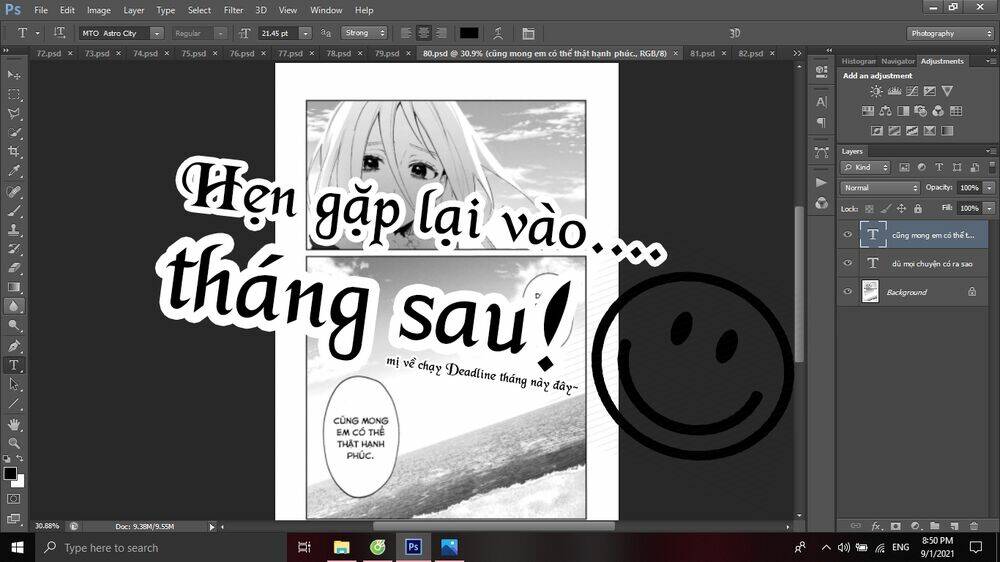This screenshot has height=562, width=1000.
Task: Select the Move tool
Action: click(14, 75)
